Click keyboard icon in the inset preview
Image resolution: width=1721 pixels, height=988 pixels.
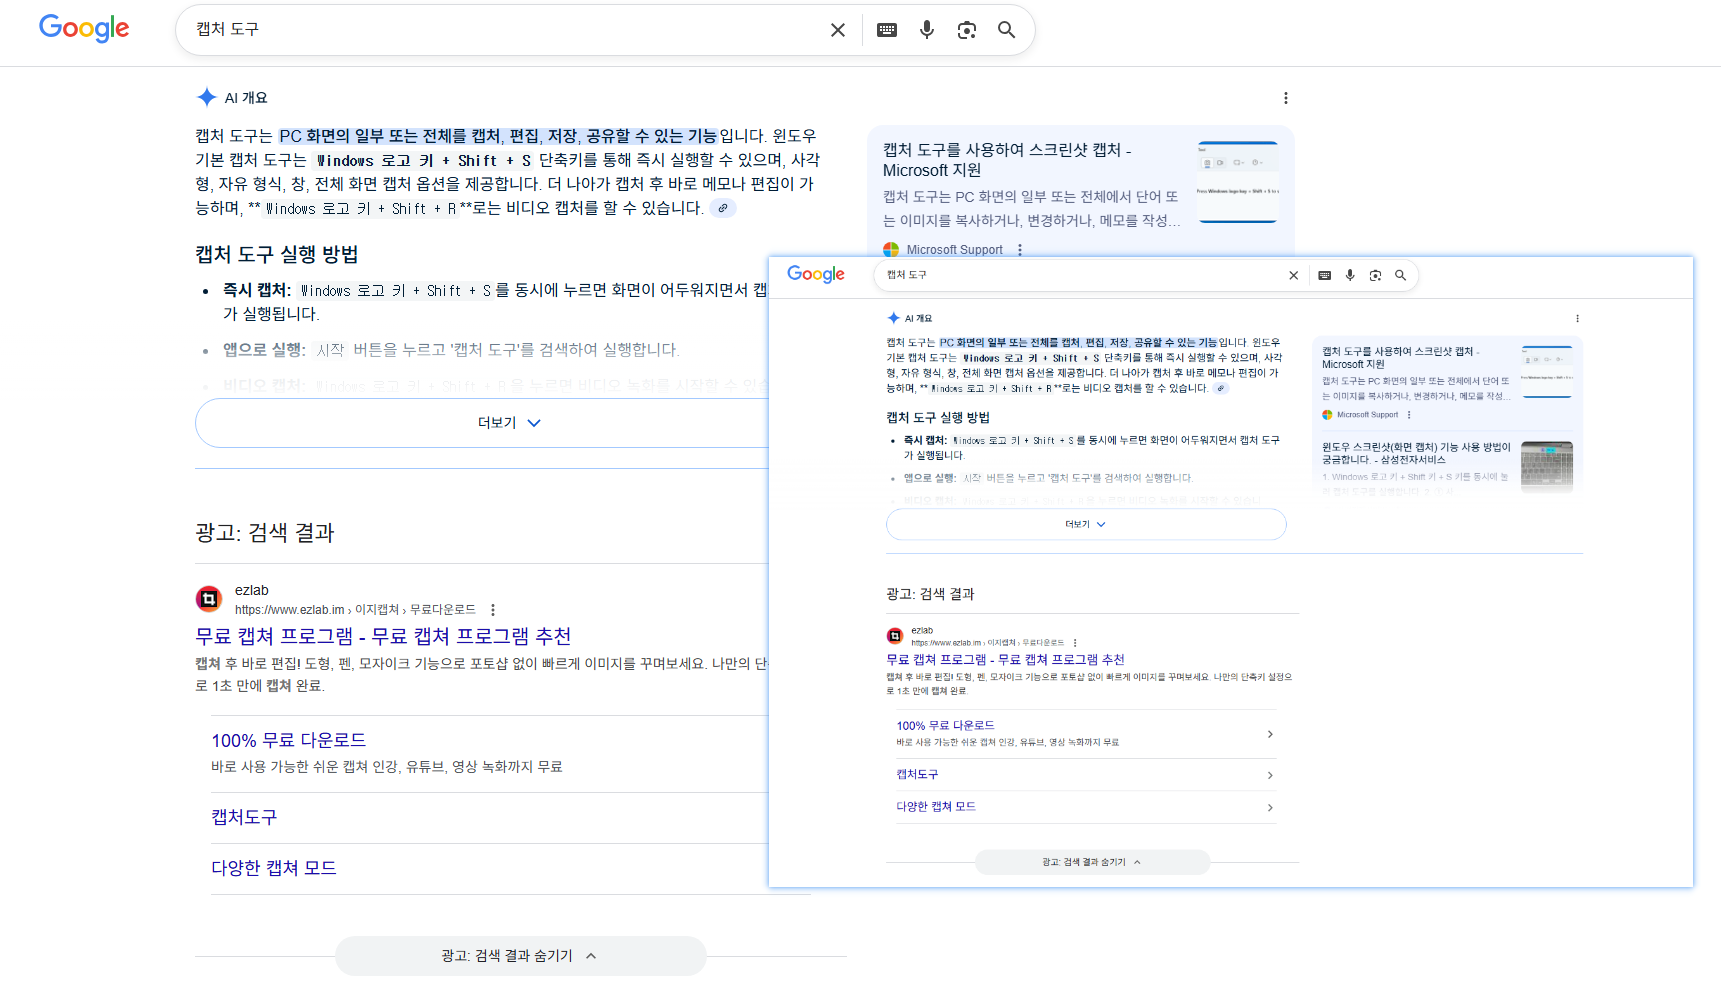click(x=1325, y=275)
